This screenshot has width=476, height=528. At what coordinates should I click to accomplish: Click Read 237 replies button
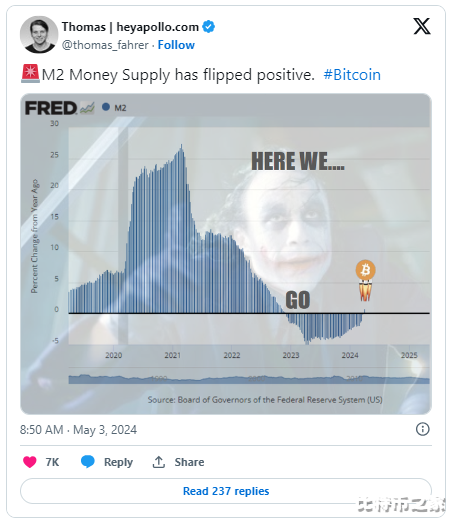[x=226, y=491]
